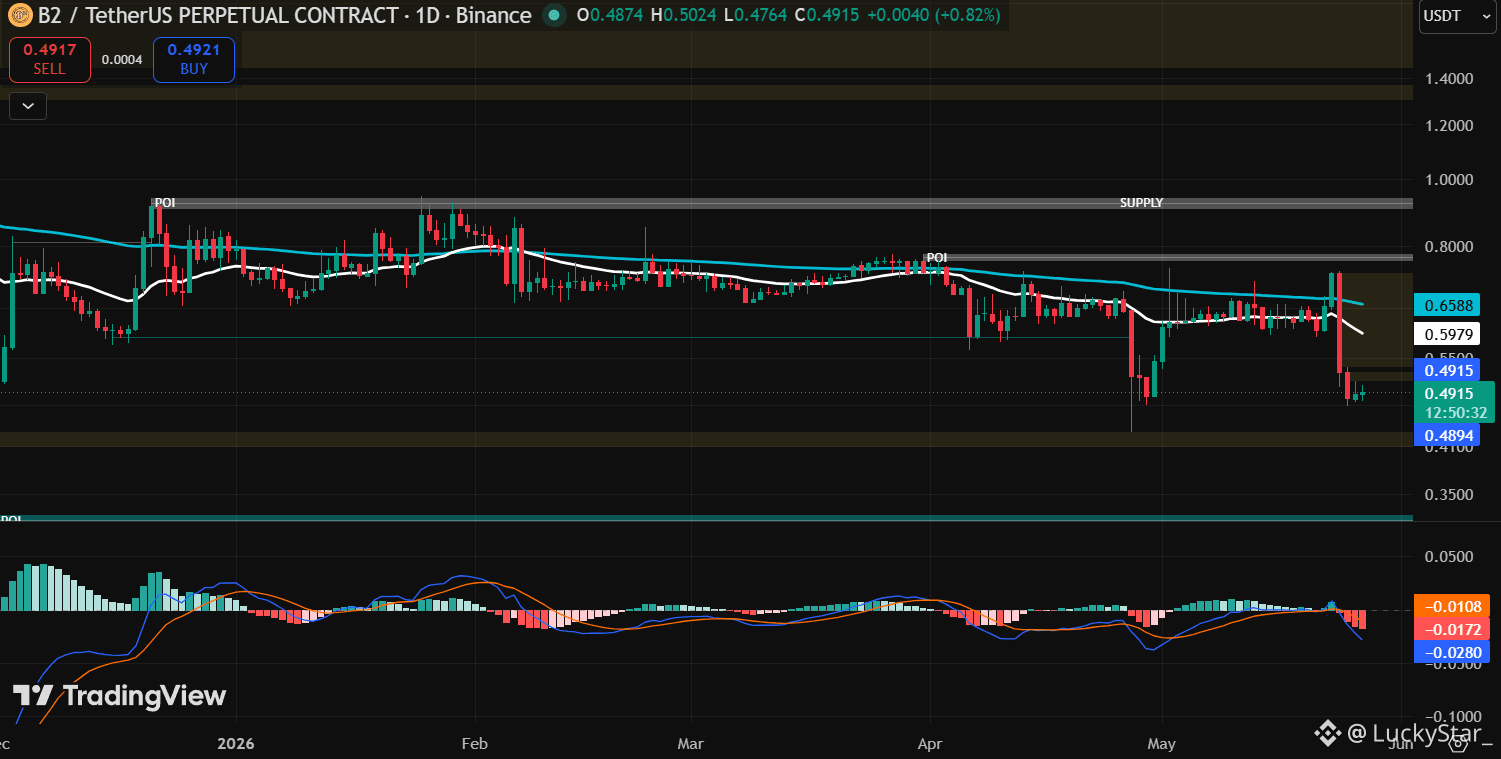Click the 2026 time axis label
Viewport: 1501px width, 759px height.
[x=236, y=744]
